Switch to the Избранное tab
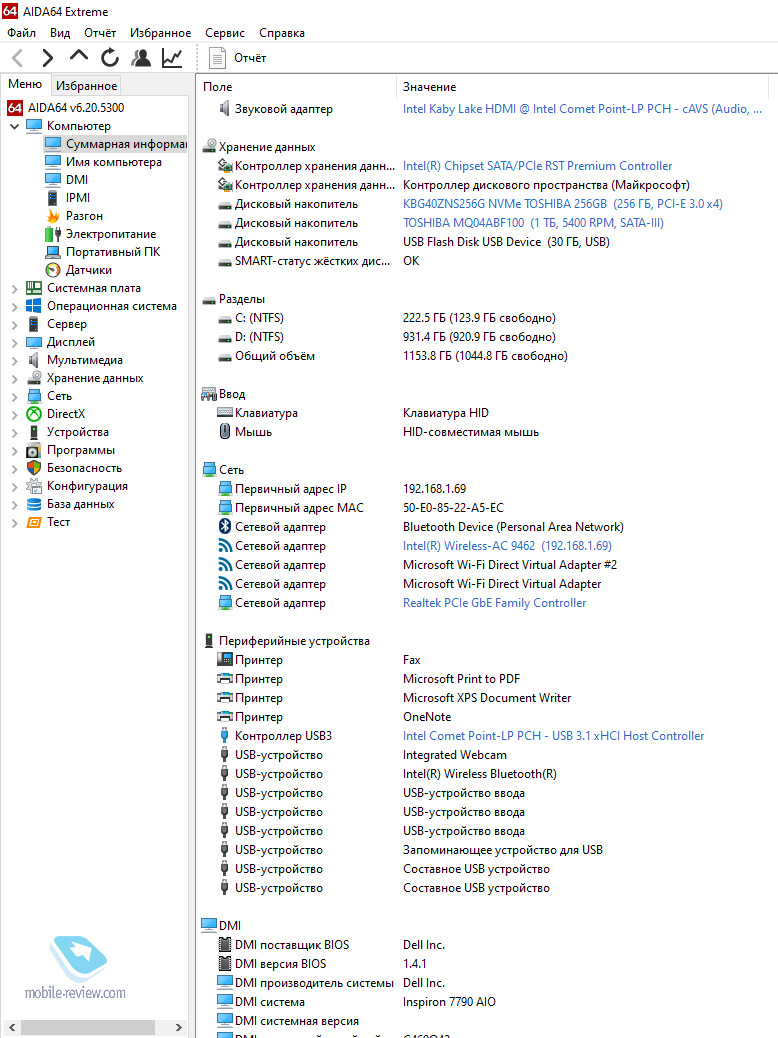Image resolution: width=778 pixels, height=1038 pixels. (x=86, y=86)
